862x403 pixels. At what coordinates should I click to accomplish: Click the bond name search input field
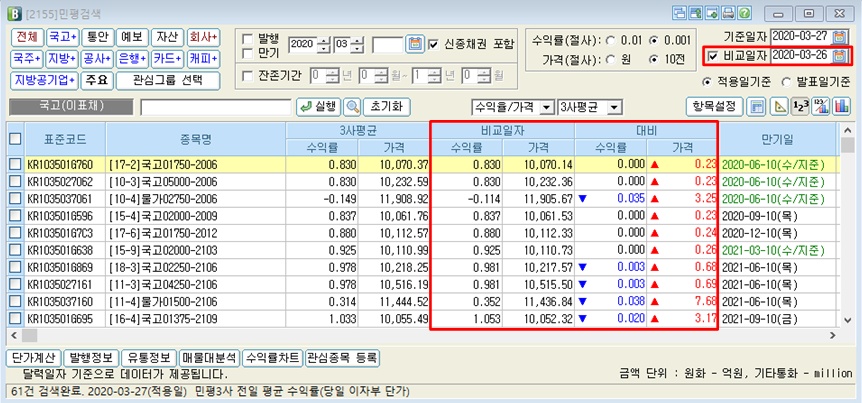pos(214,106)
